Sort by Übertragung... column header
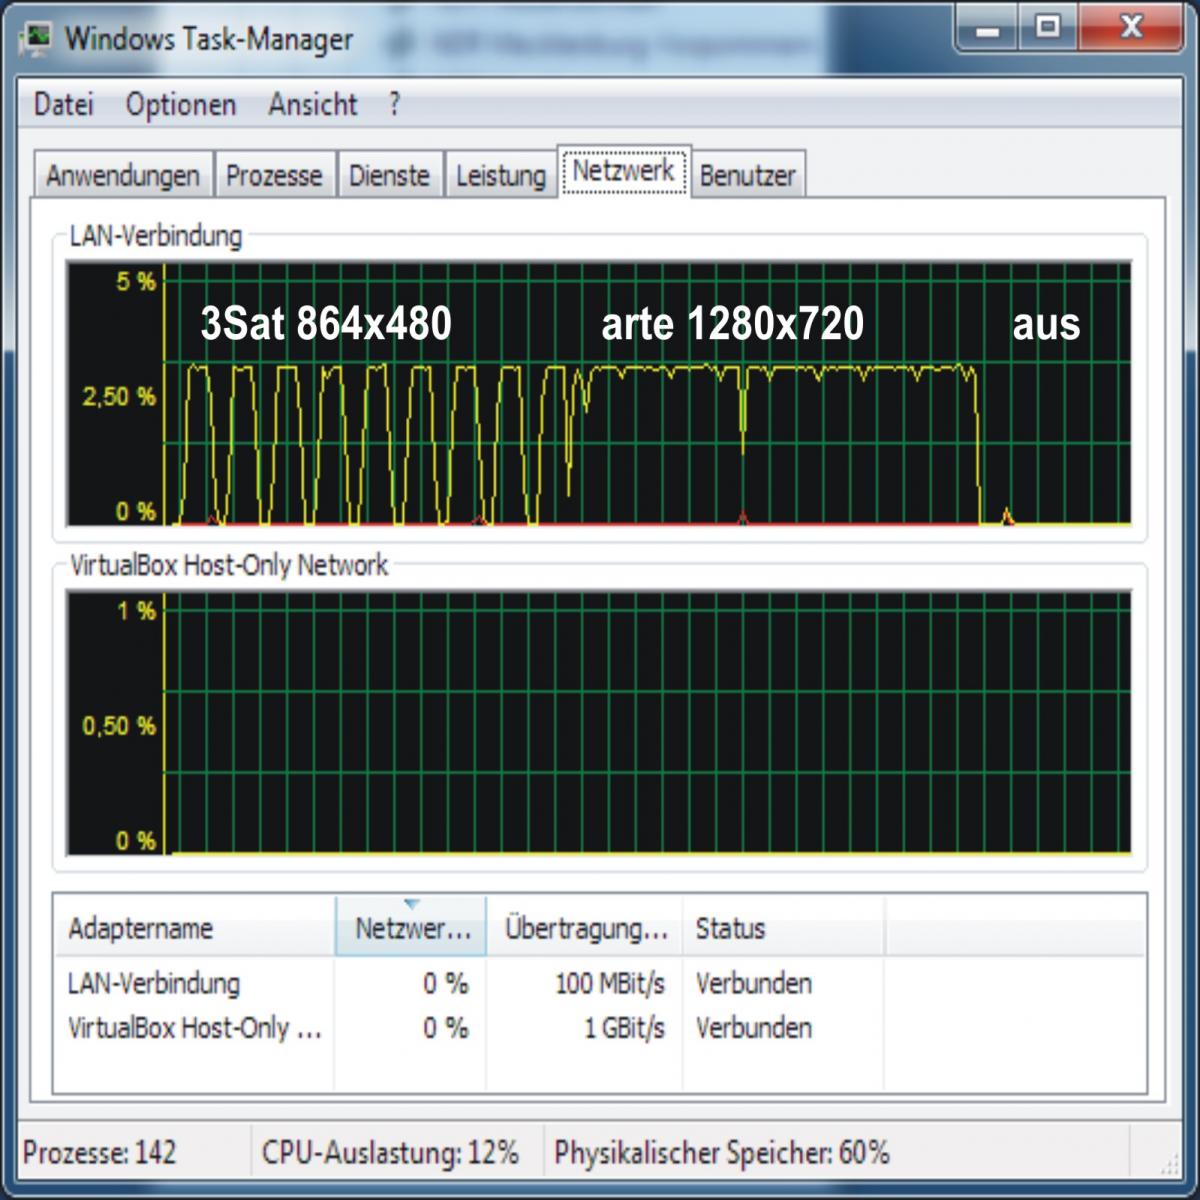This screenshot has width=1200, height=1200. 585,927
